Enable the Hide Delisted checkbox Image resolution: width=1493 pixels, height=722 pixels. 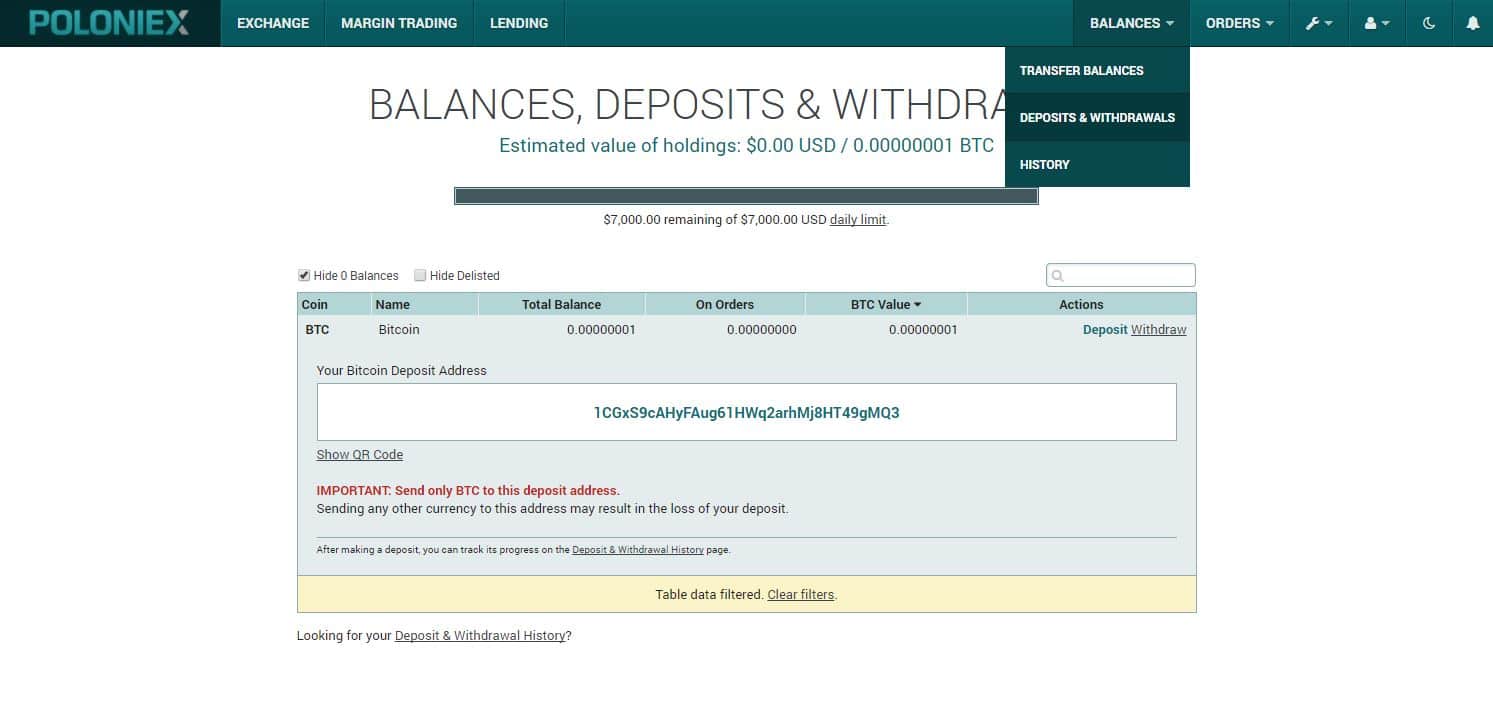[420, 275]
